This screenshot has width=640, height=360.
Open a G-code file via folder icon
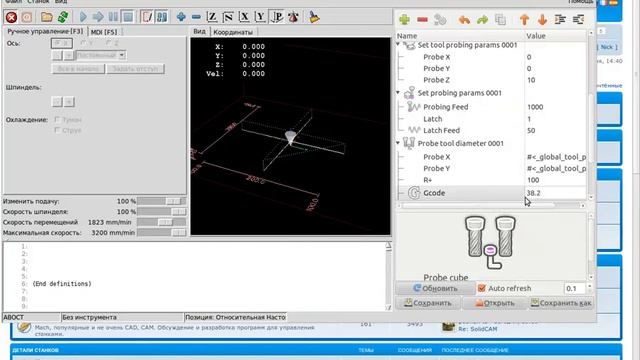coord(47,17)
